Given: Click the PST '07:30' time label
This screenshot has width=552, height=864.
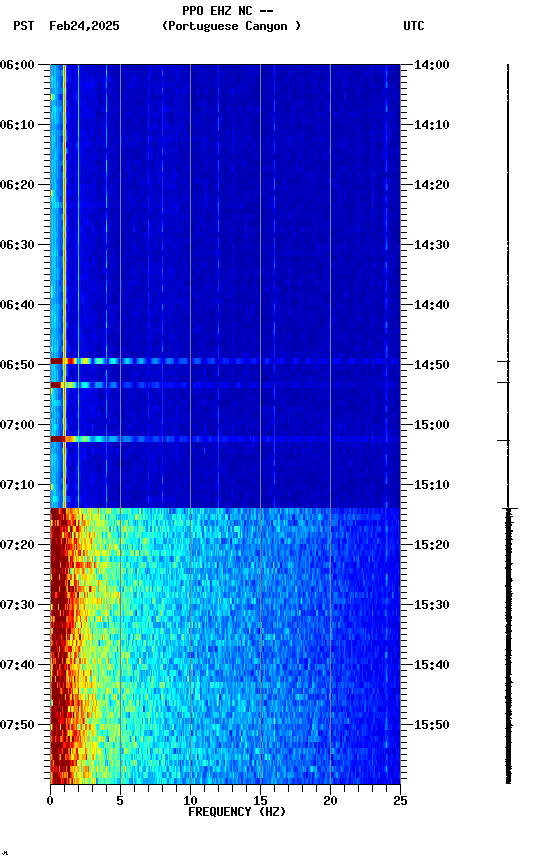Looking at the screenshot, I should pos(17,605).
